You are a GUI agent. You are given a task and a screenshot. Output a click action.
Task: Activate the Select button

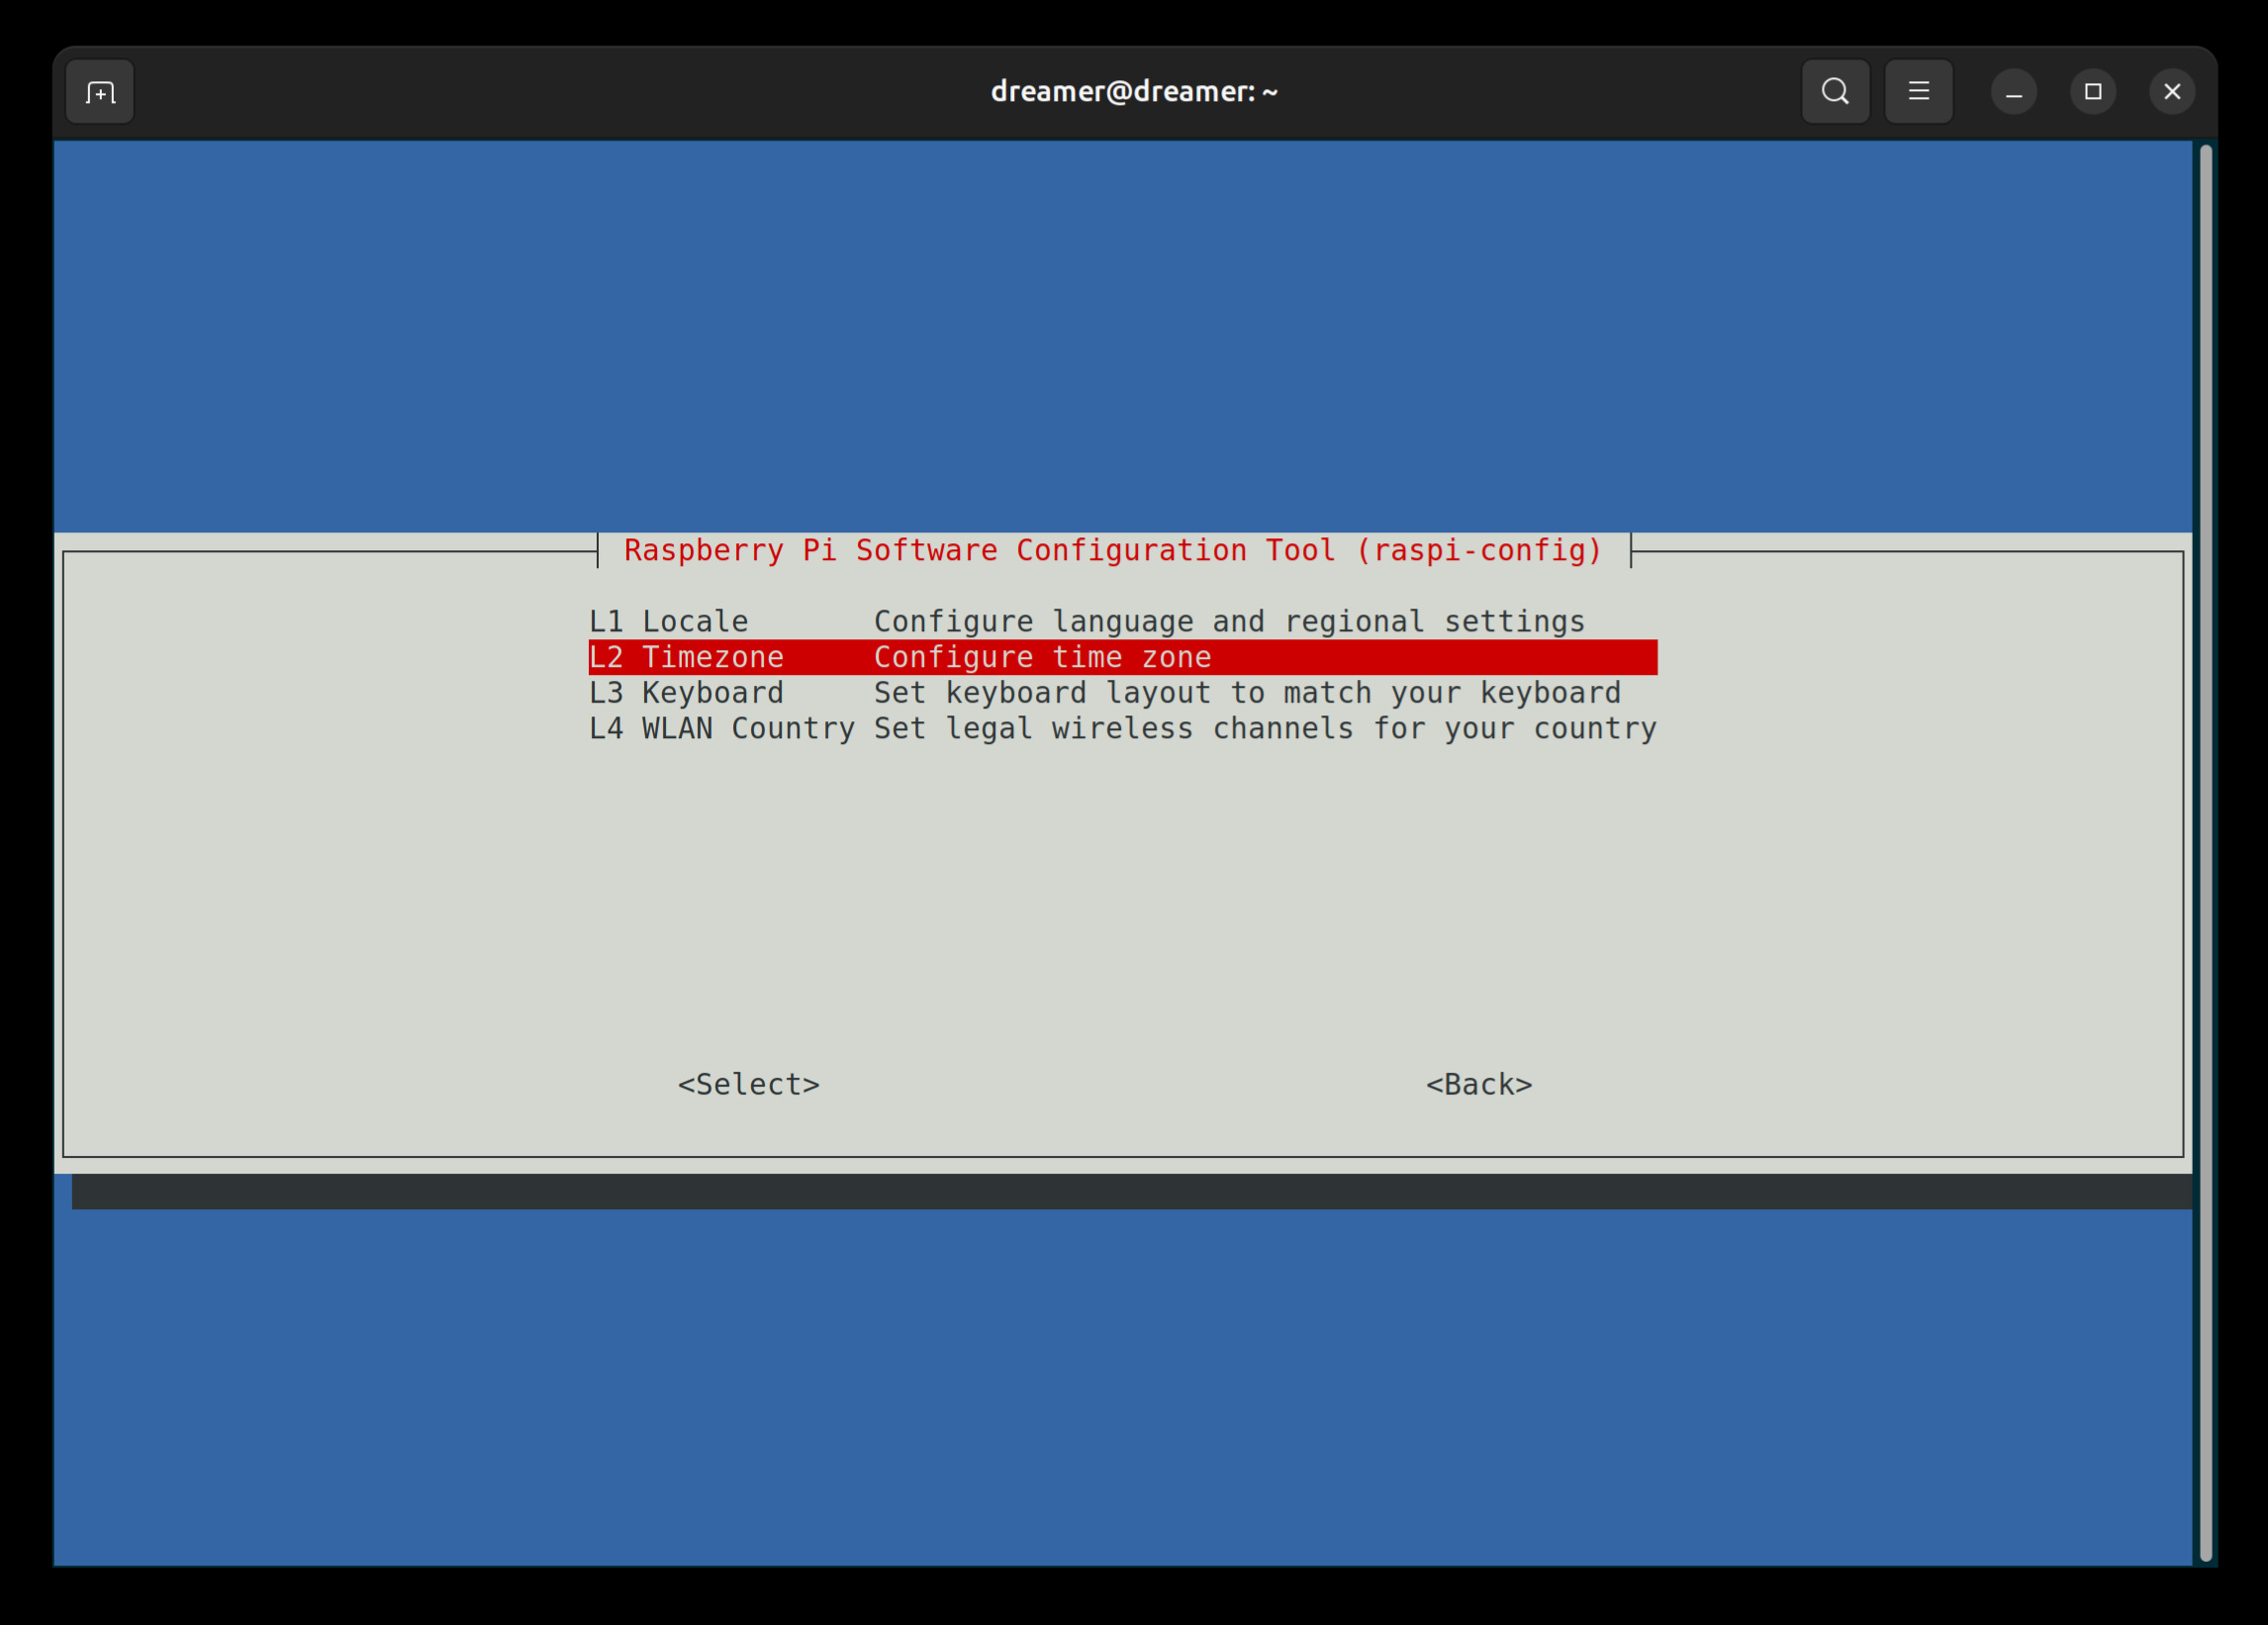click(749, 1084)
